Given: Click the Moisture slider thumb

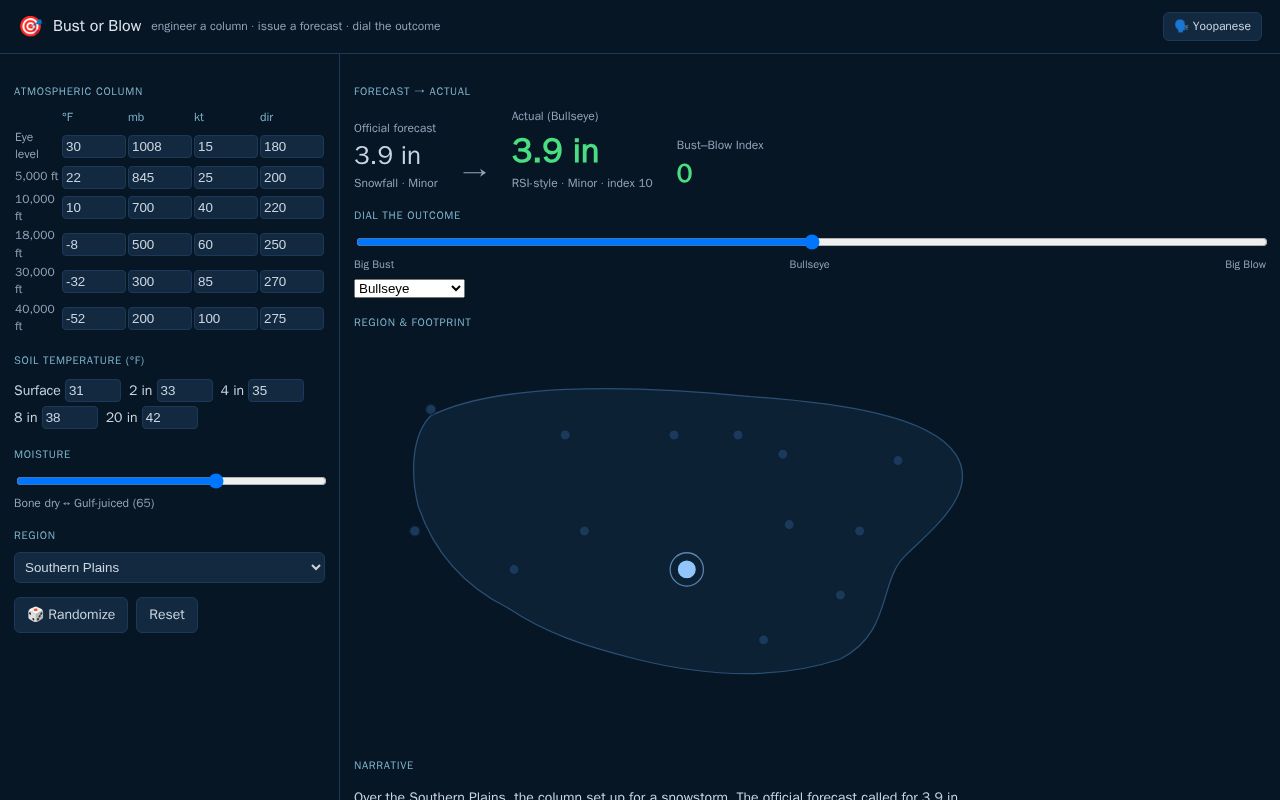Looking at the screenshot, I should (x=216, y=481).
